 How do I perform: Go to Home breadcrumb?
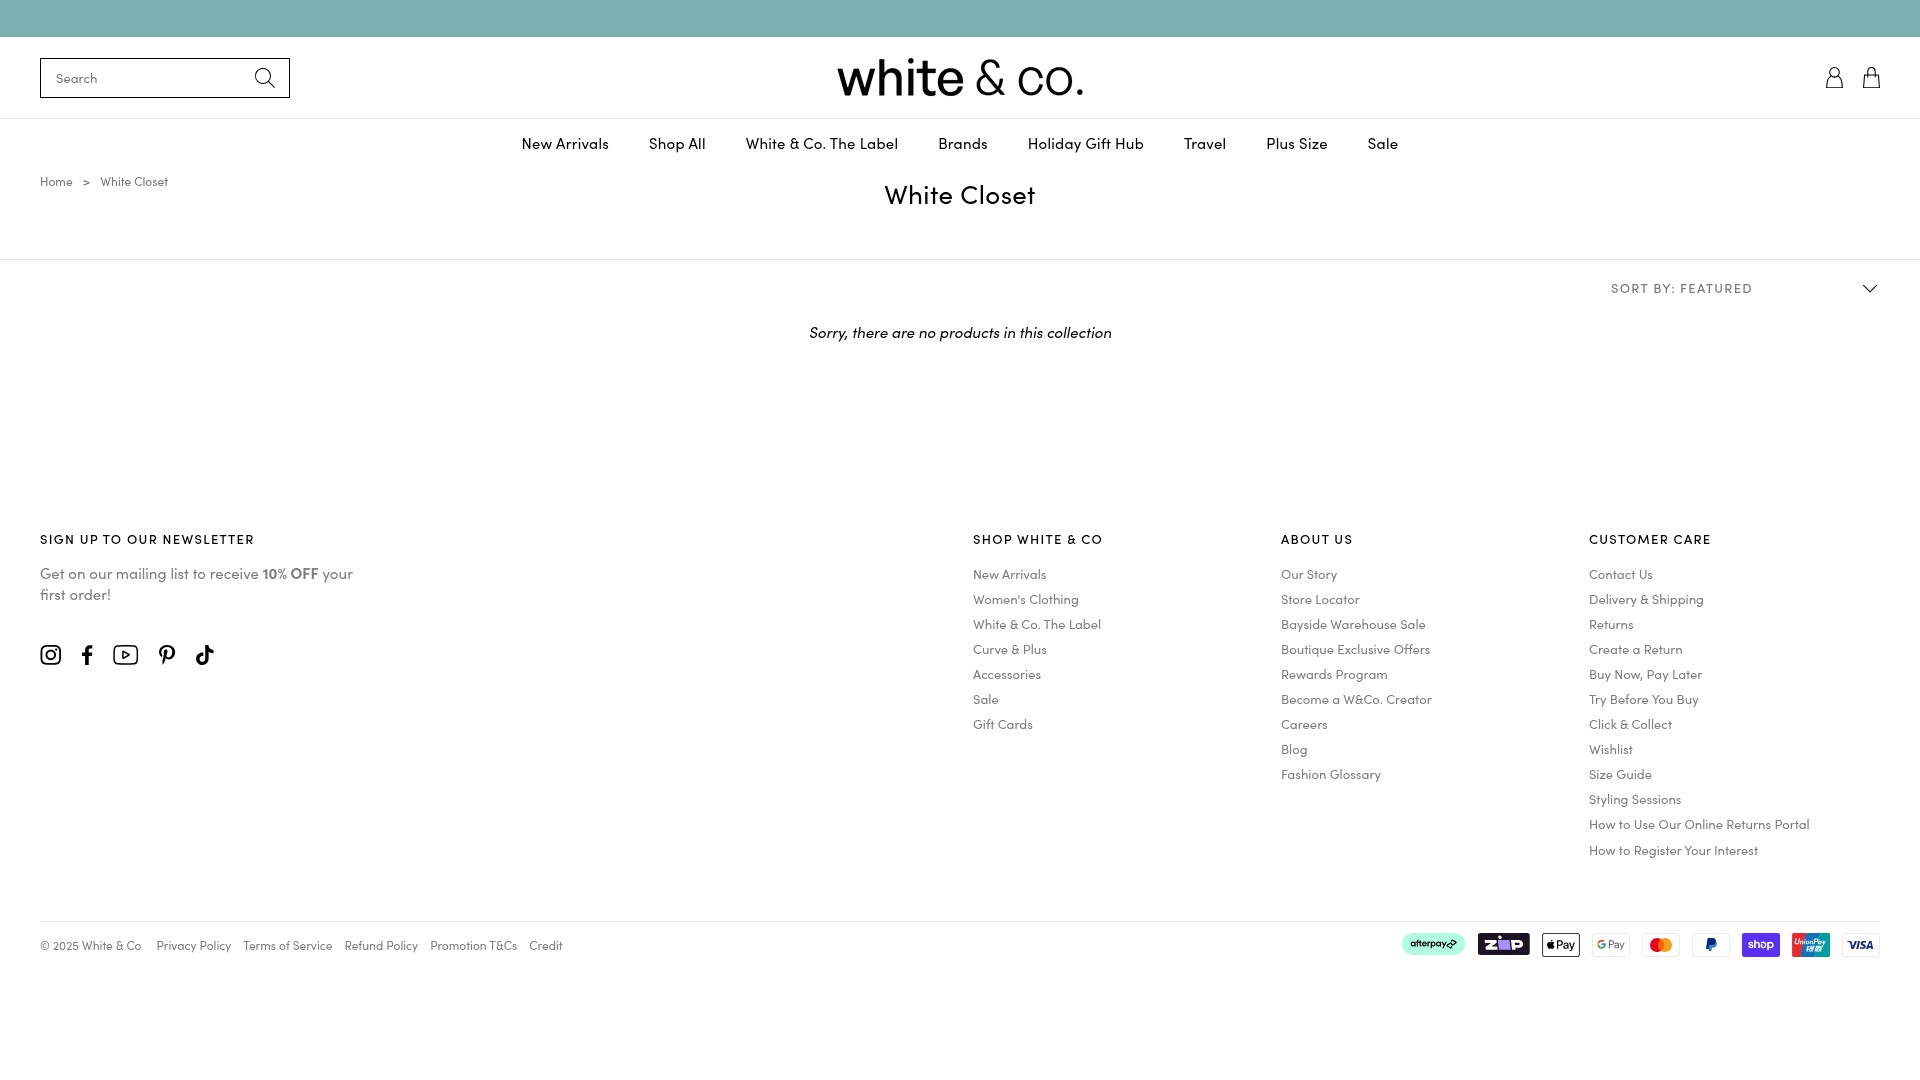click(x=56, y=182)
